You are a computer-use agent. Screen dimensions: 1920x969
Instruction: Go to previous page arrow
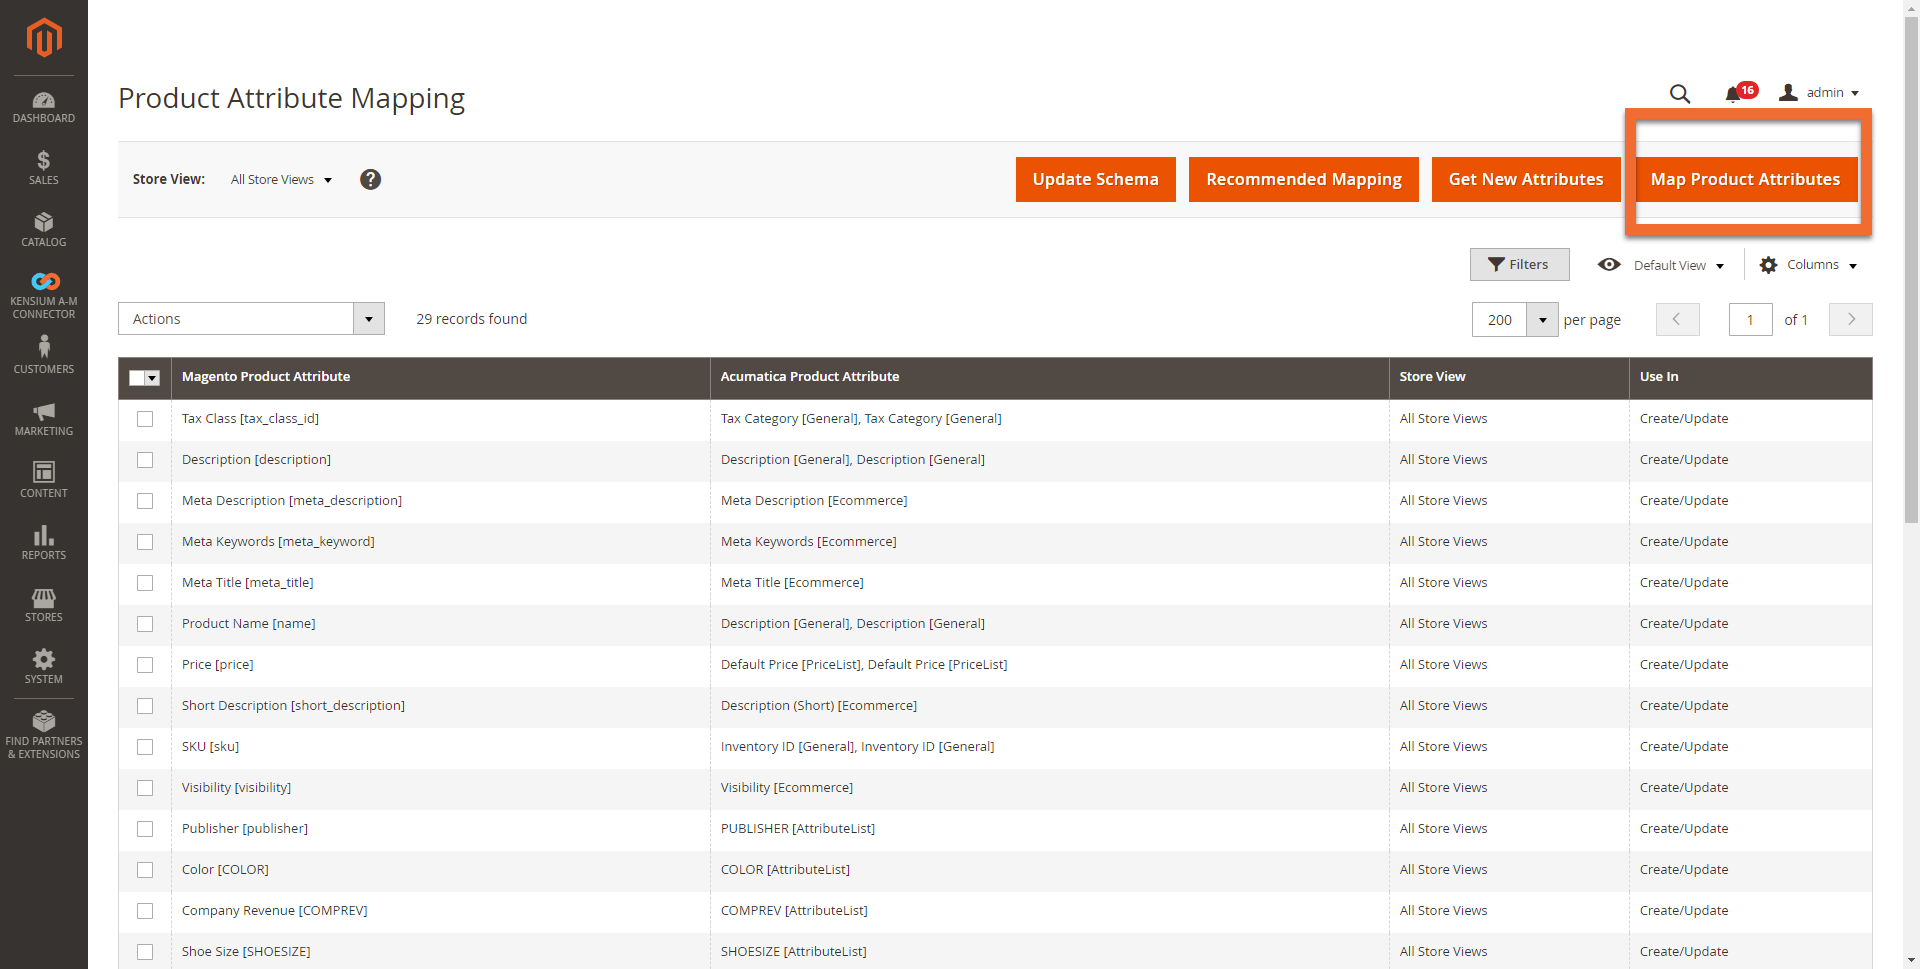1677,319
